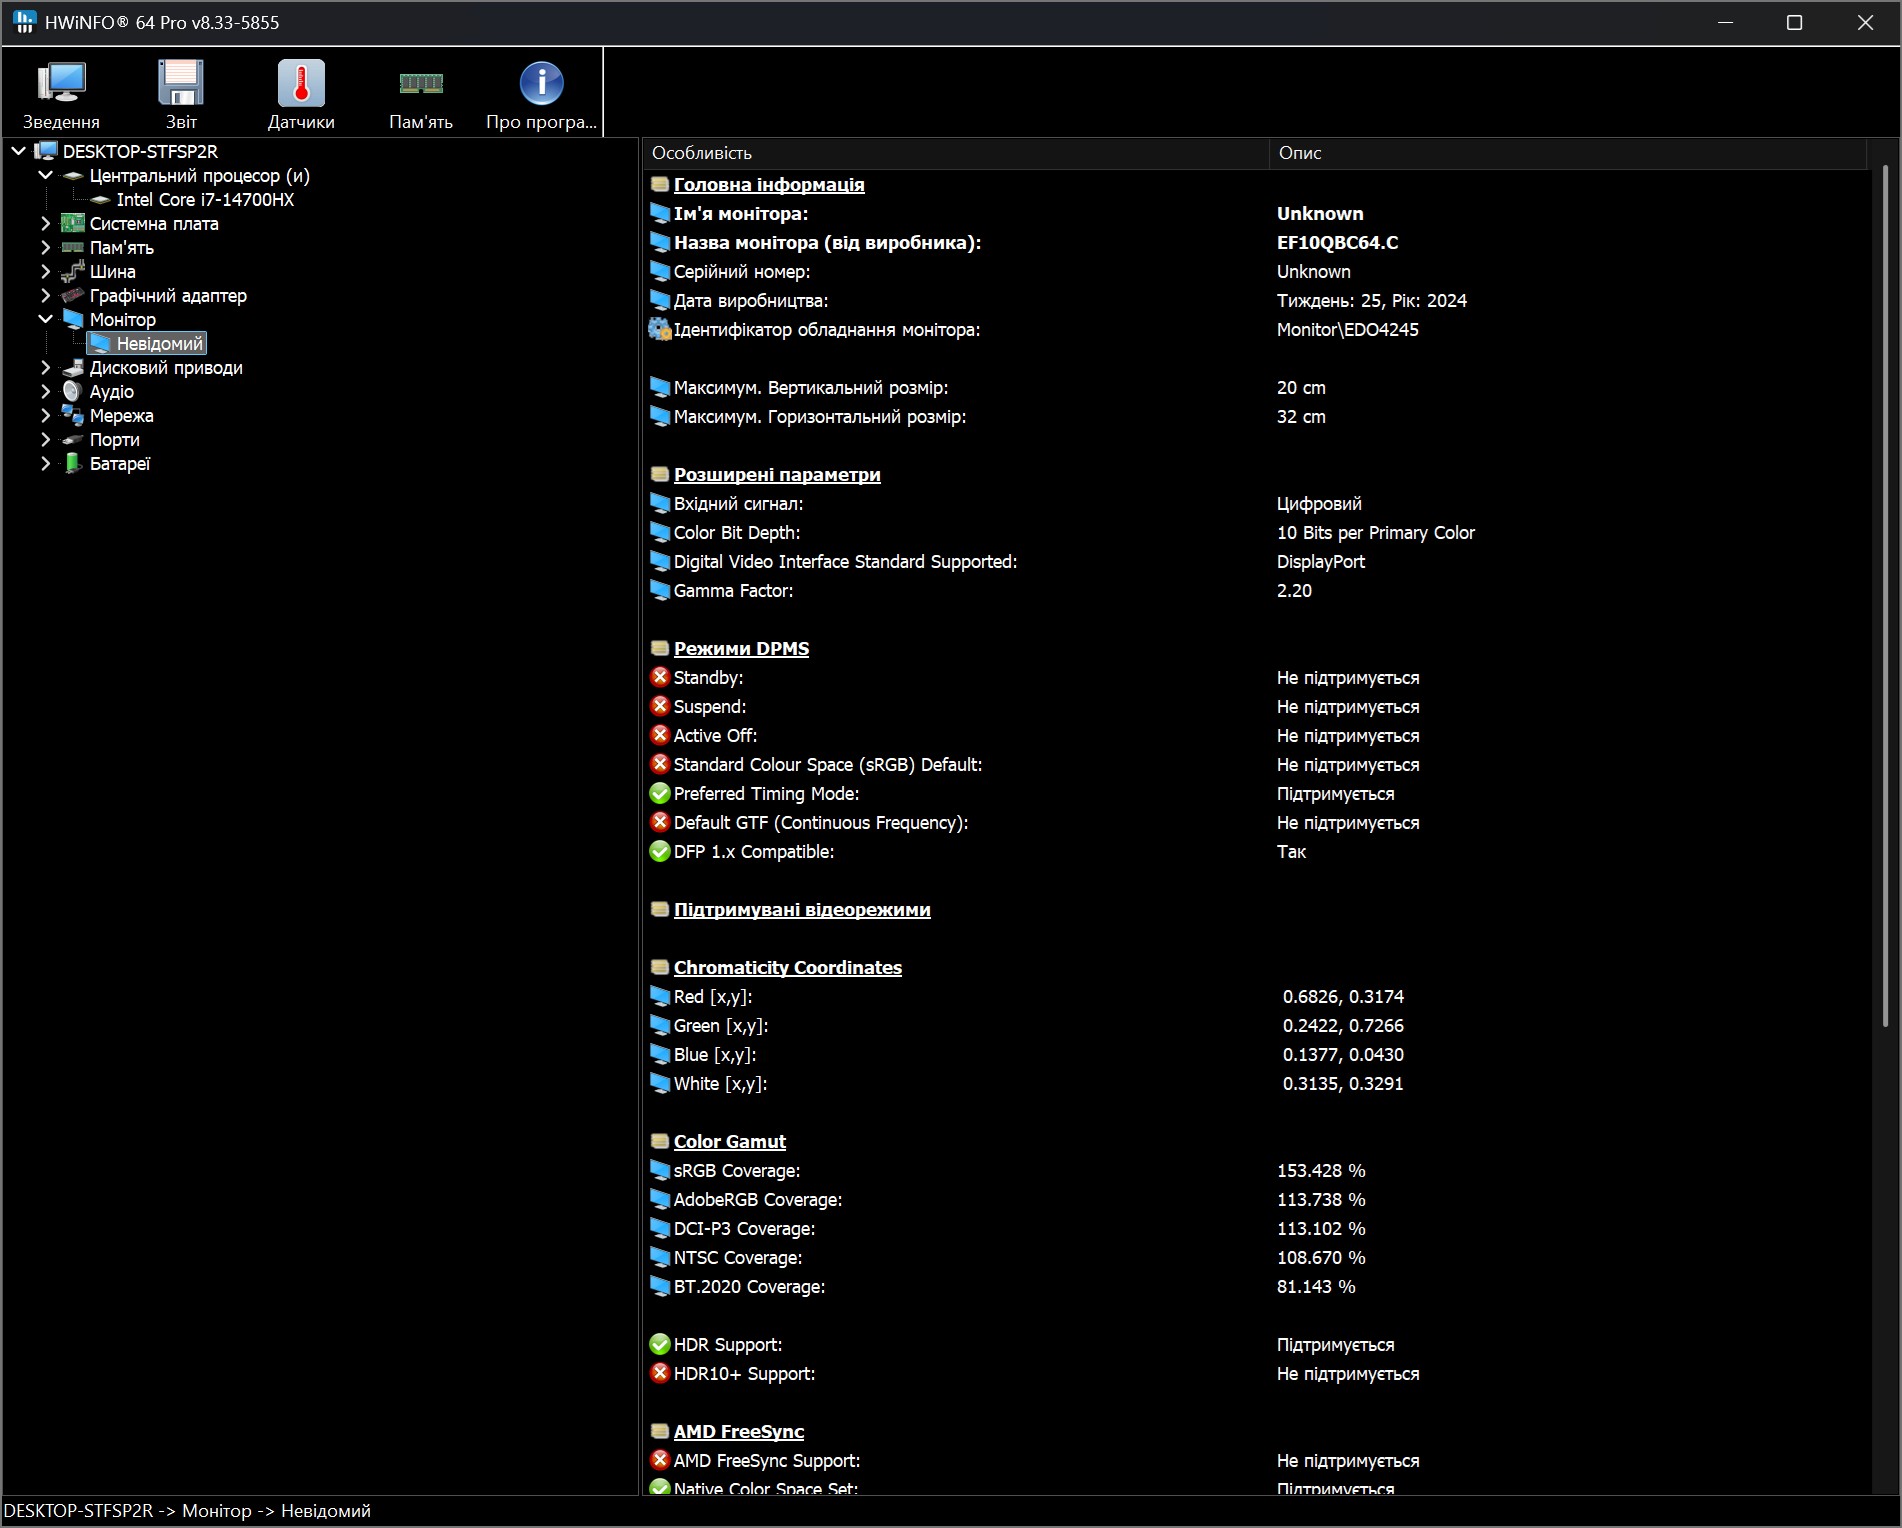This screenshot has width=1902, height=1528.
Task: Click the Монітор display icon in tree
Action: coord(73,319)
